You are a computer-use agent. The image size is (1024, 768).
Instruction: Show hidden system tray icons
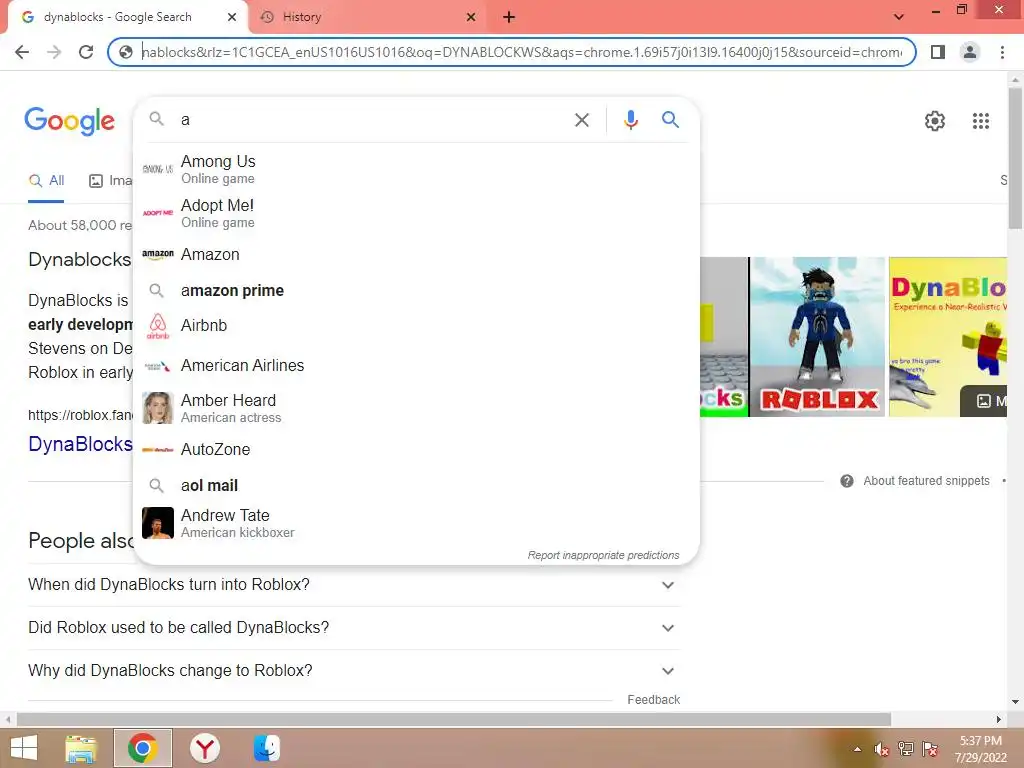(857, 749)
